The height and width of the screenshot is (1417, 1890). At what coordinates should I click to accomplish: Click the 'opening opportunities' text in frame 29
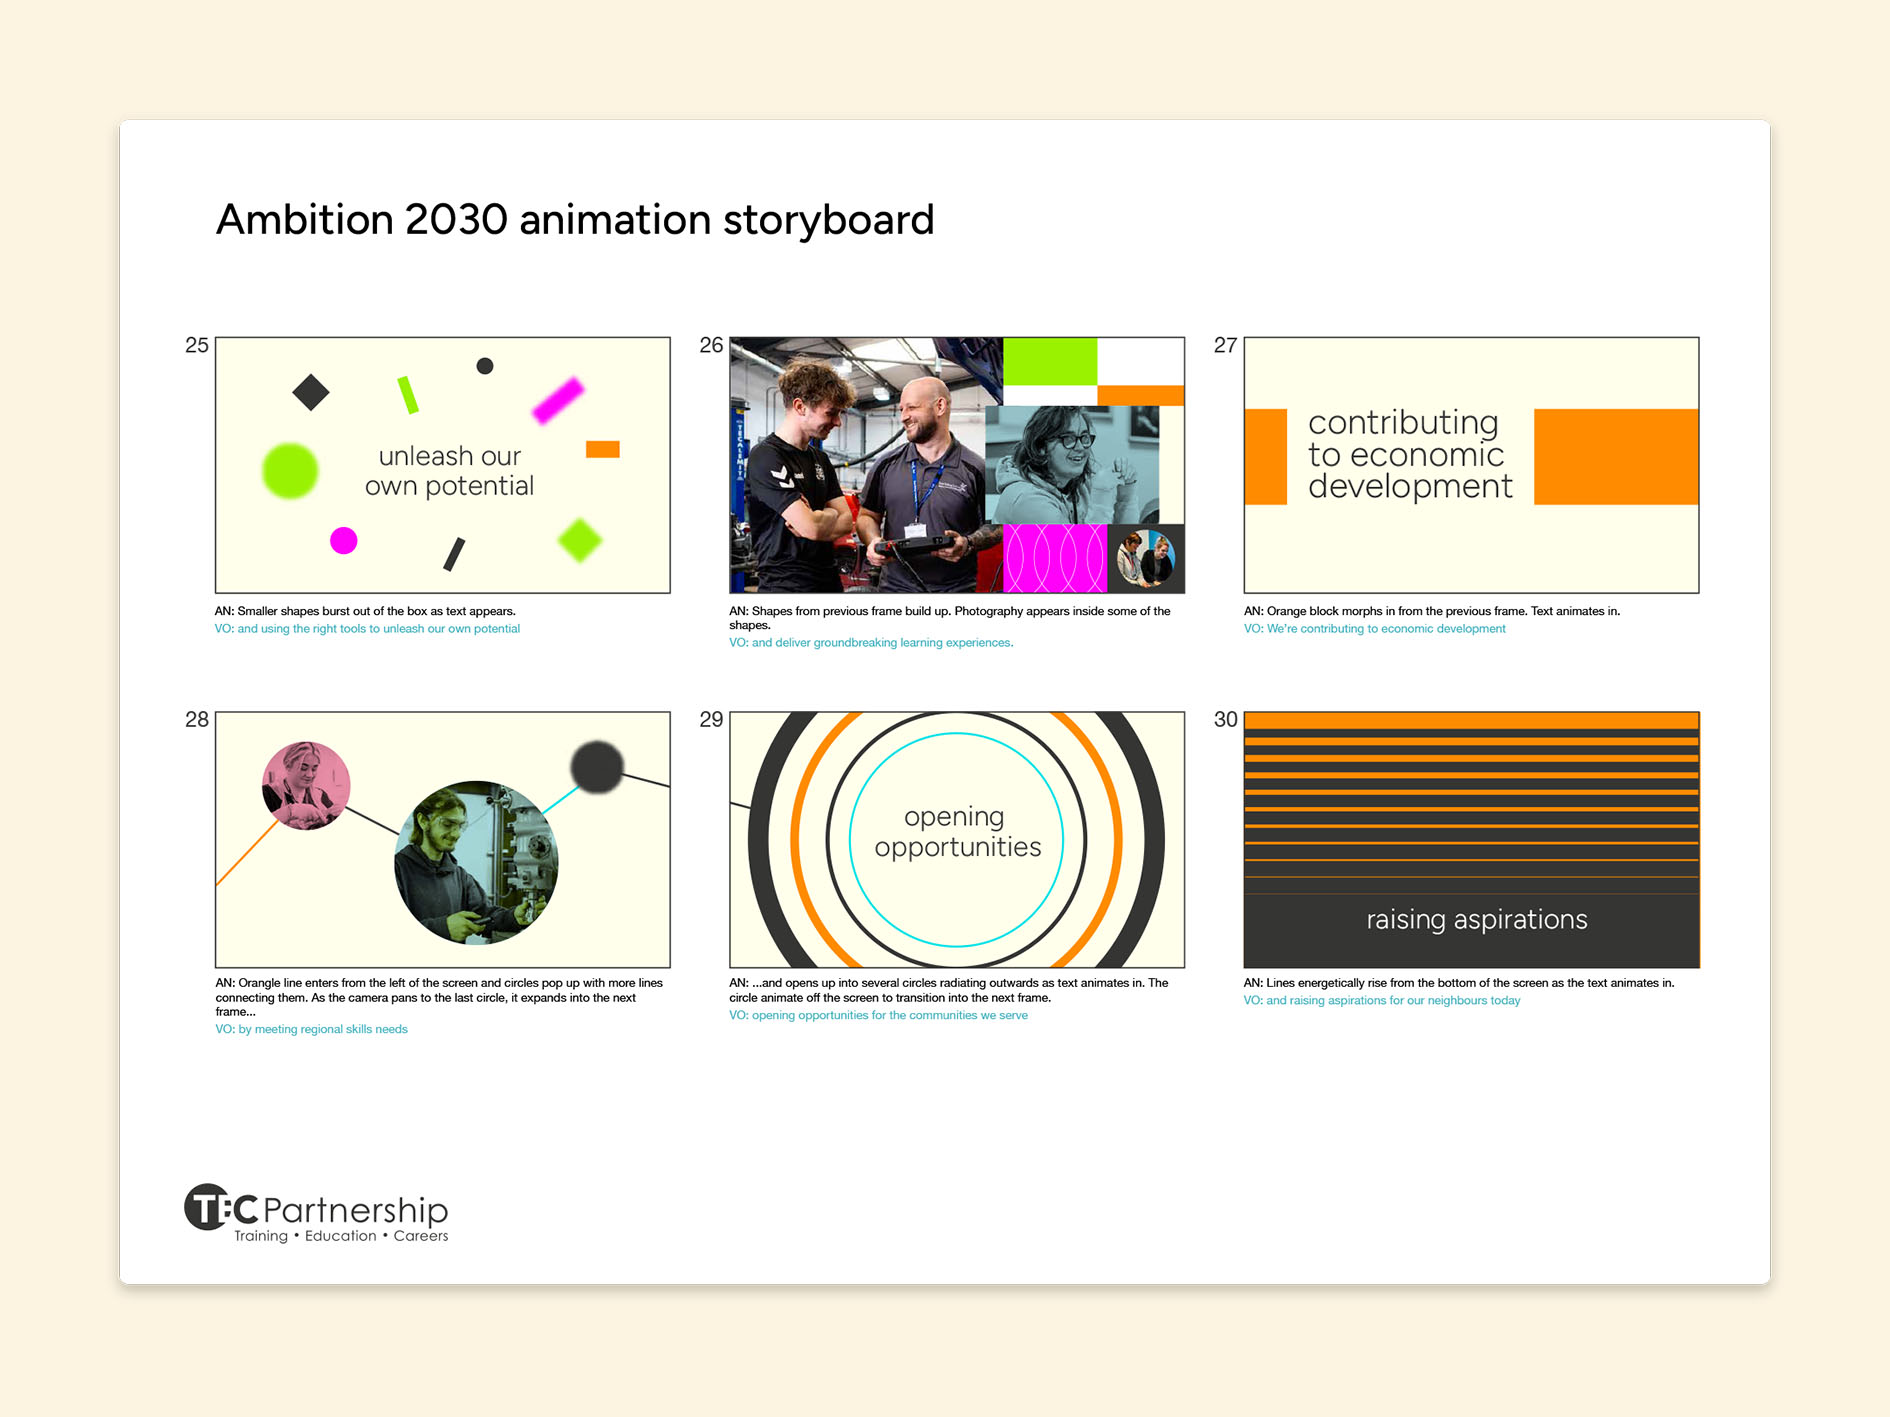coord(957,832)
